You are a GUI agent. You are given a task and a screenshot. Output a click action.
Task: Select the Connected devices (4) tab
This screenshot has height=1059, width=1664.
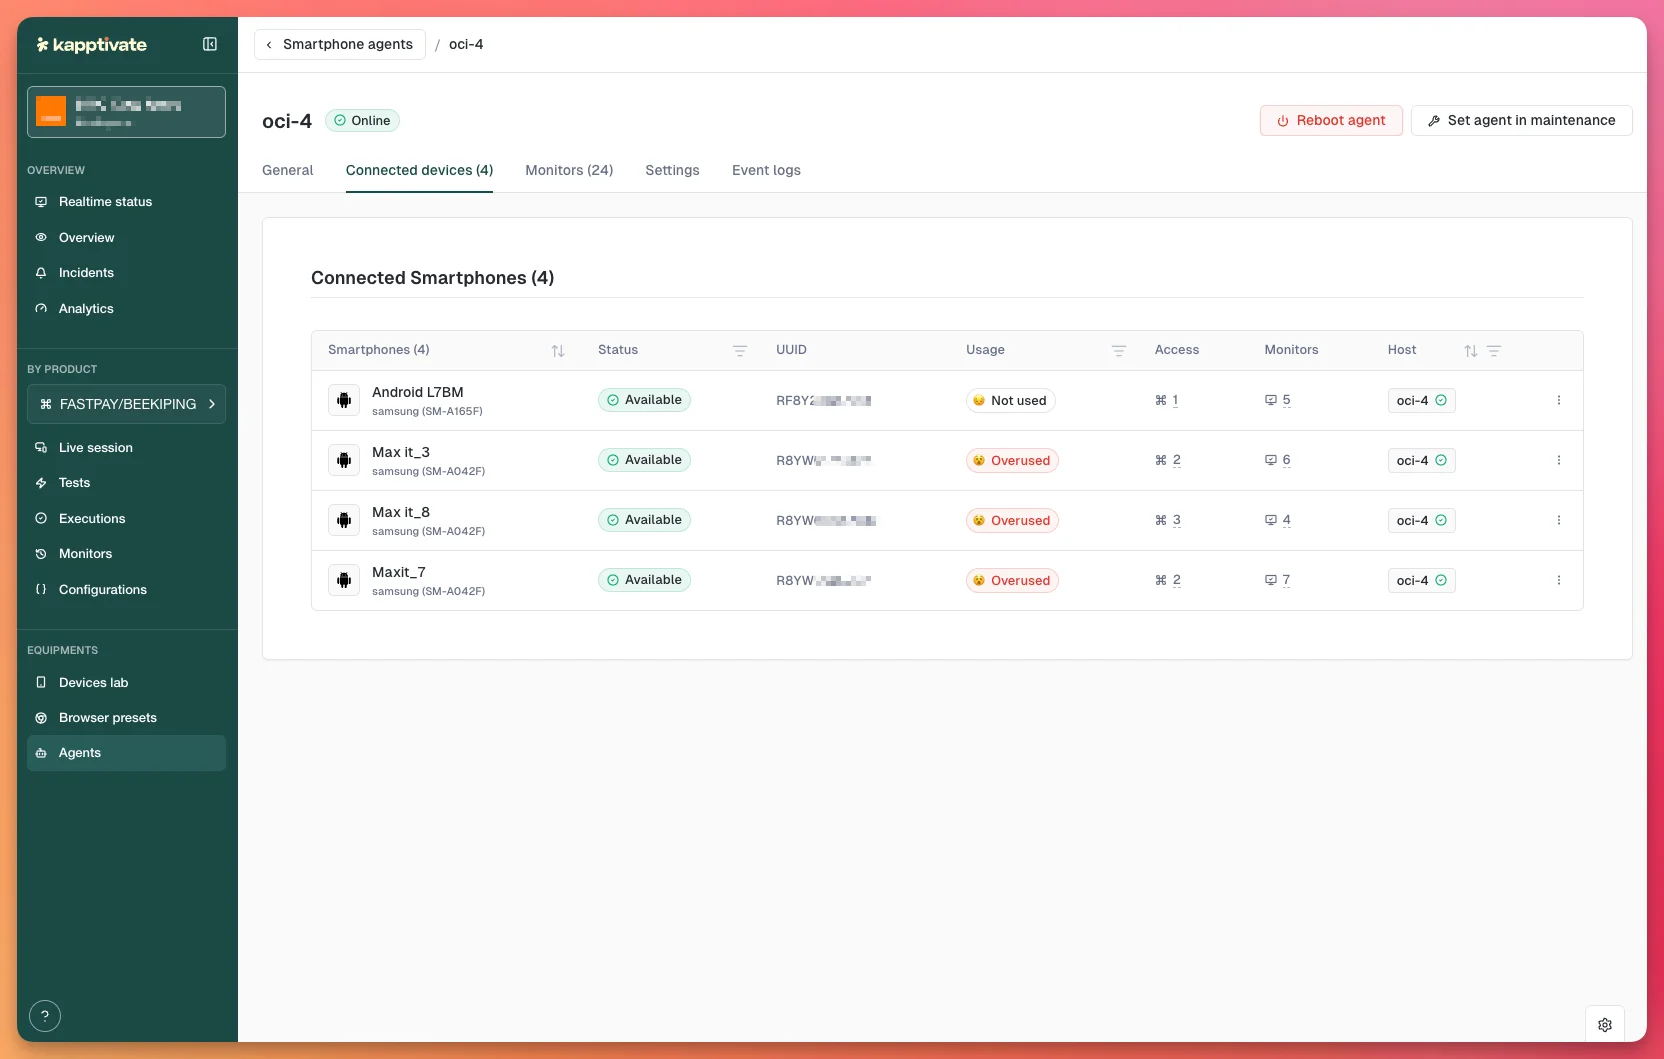click(x=419, y=171)
